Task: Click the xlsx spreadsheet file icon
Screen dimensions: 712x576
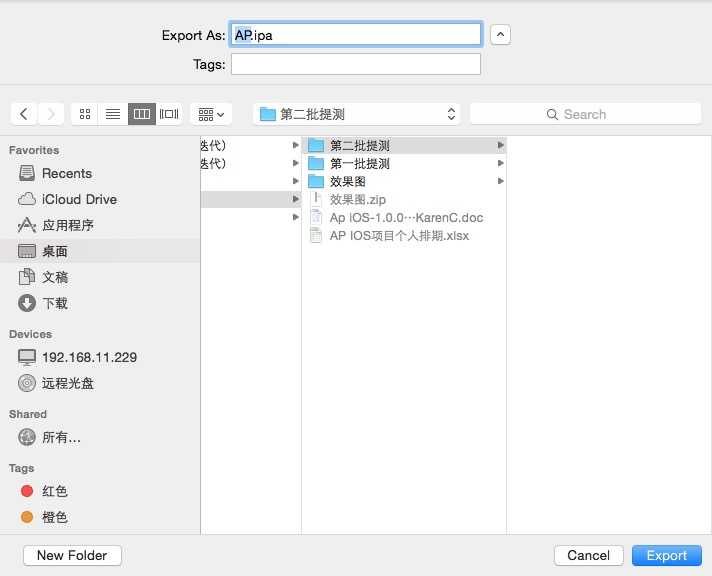Action: click(316, 235)
